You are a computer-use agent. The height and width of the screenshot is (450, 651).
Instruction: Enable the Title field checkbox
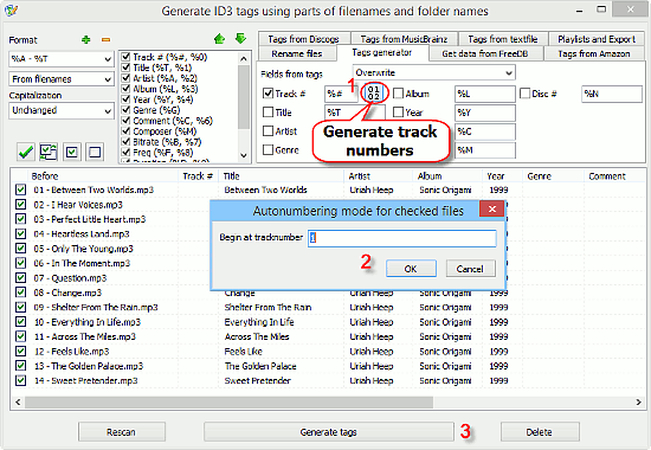[x=267, y=113]
